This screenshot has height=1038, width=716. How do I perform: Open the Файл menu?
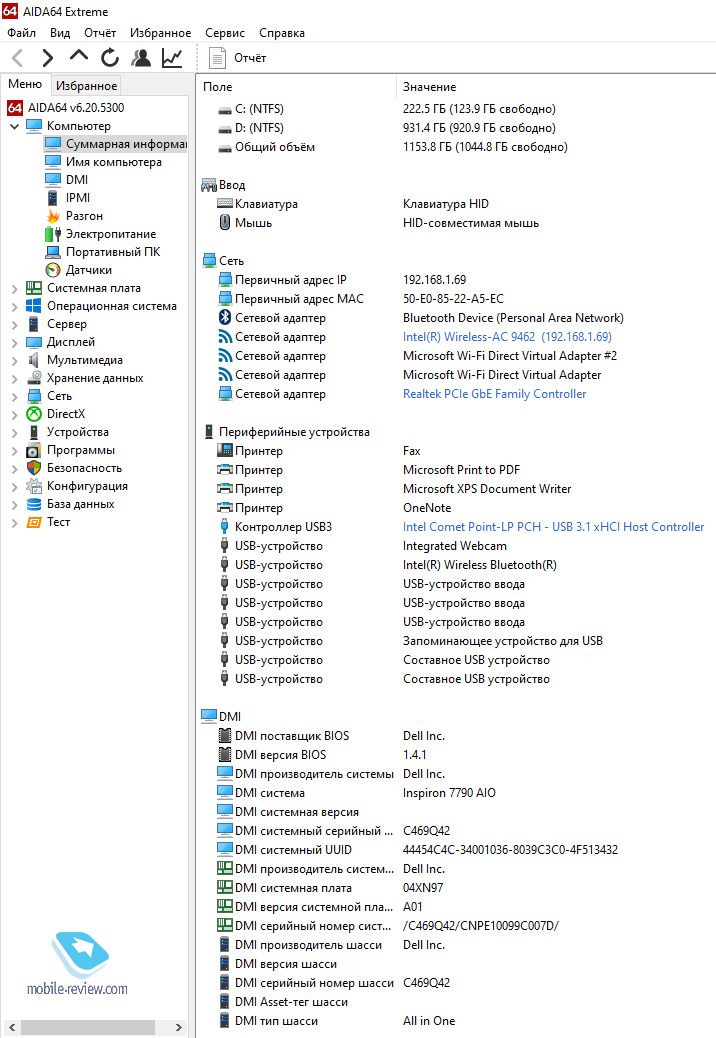22,32
